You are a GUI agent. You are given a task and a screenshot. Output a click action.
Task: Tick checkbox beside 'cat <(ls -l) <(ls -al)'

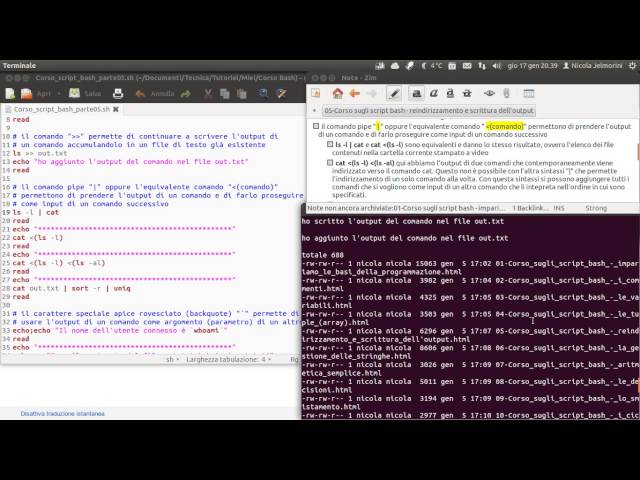point(330,162)
